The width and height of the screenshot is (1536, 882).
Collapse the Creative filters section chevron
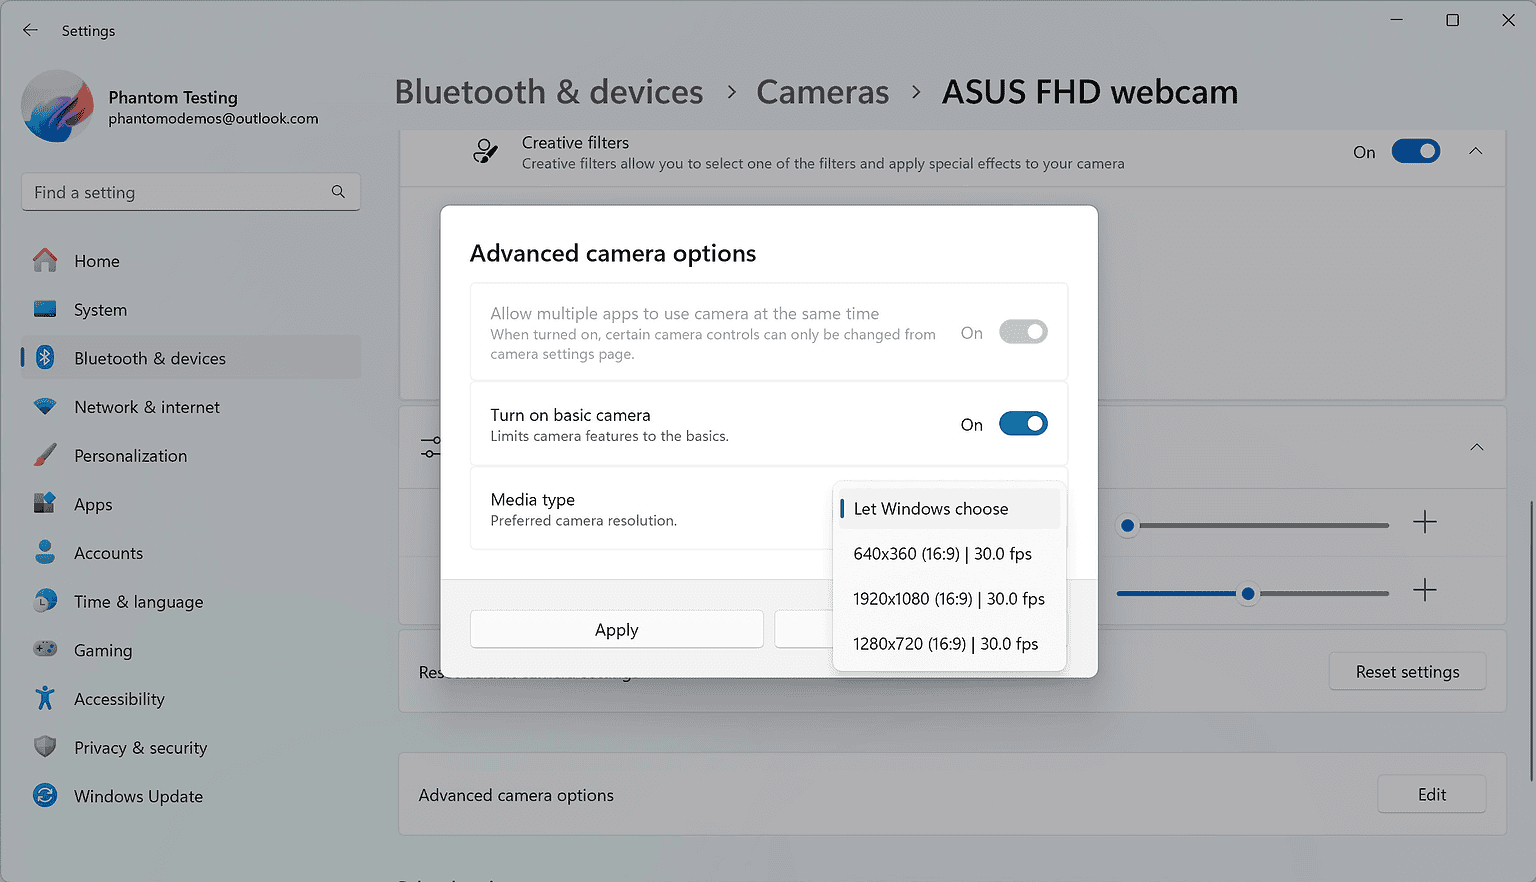1476,151
